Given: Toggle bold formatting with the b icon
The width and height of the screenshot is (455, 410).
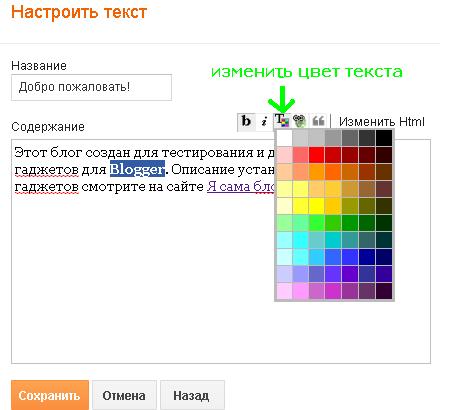Looking at the screenshot, I should pos(246,121).
